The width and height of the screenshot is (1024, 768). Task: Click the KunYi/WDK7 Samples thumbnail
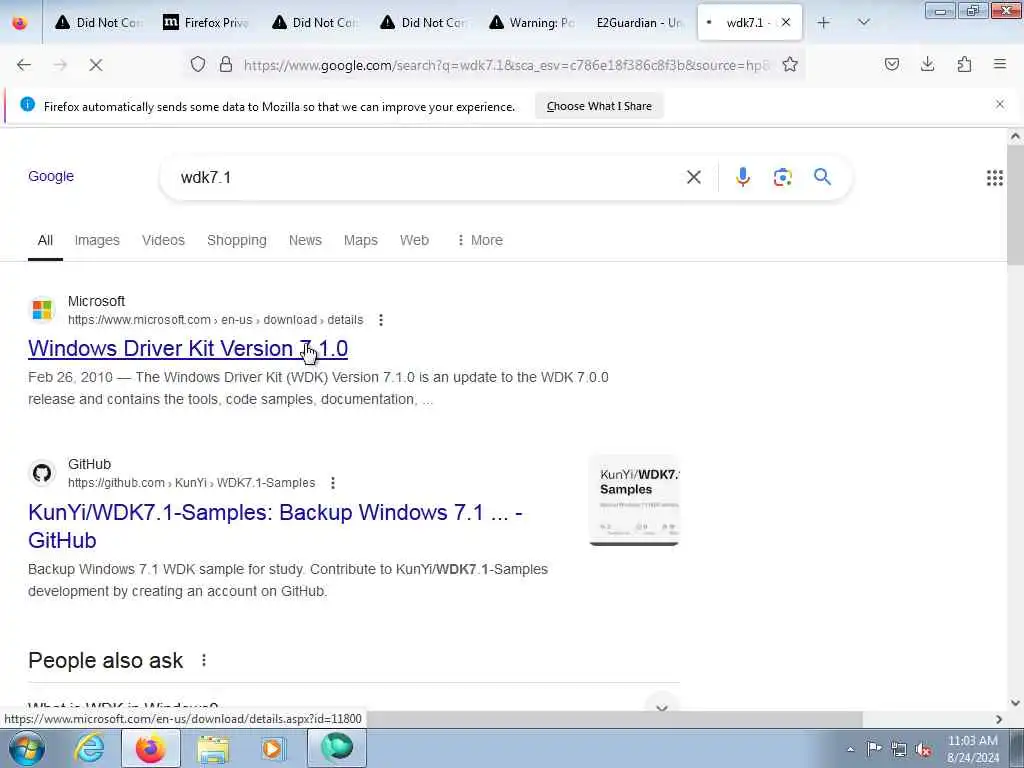click(x=634, y=500)
